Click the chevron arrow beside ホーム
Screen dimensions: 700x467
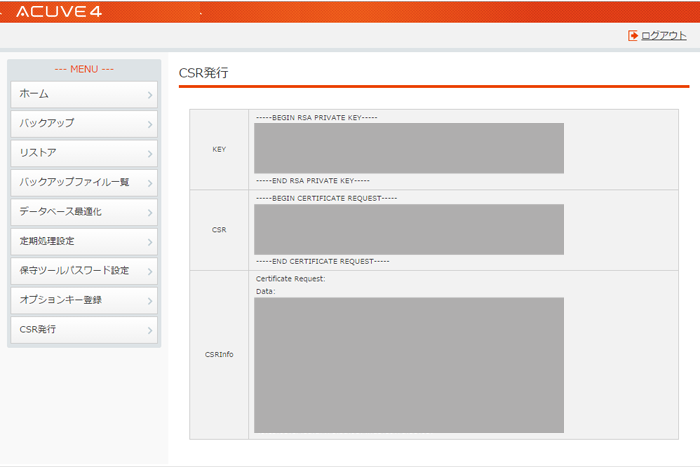(x=150, y=95)
